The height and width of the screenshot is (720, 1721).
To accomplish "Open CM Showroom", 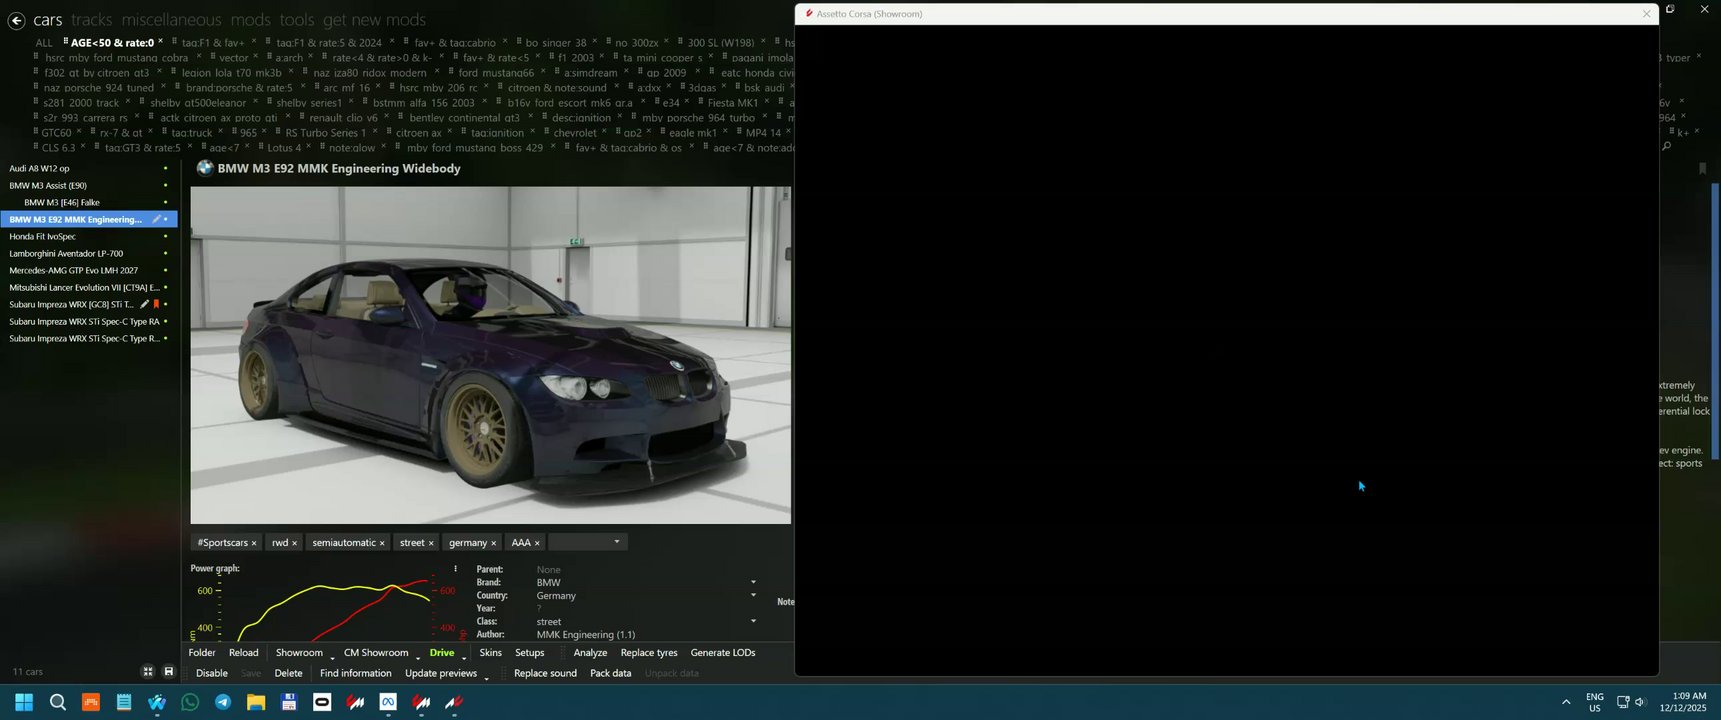I will point(376,653).
